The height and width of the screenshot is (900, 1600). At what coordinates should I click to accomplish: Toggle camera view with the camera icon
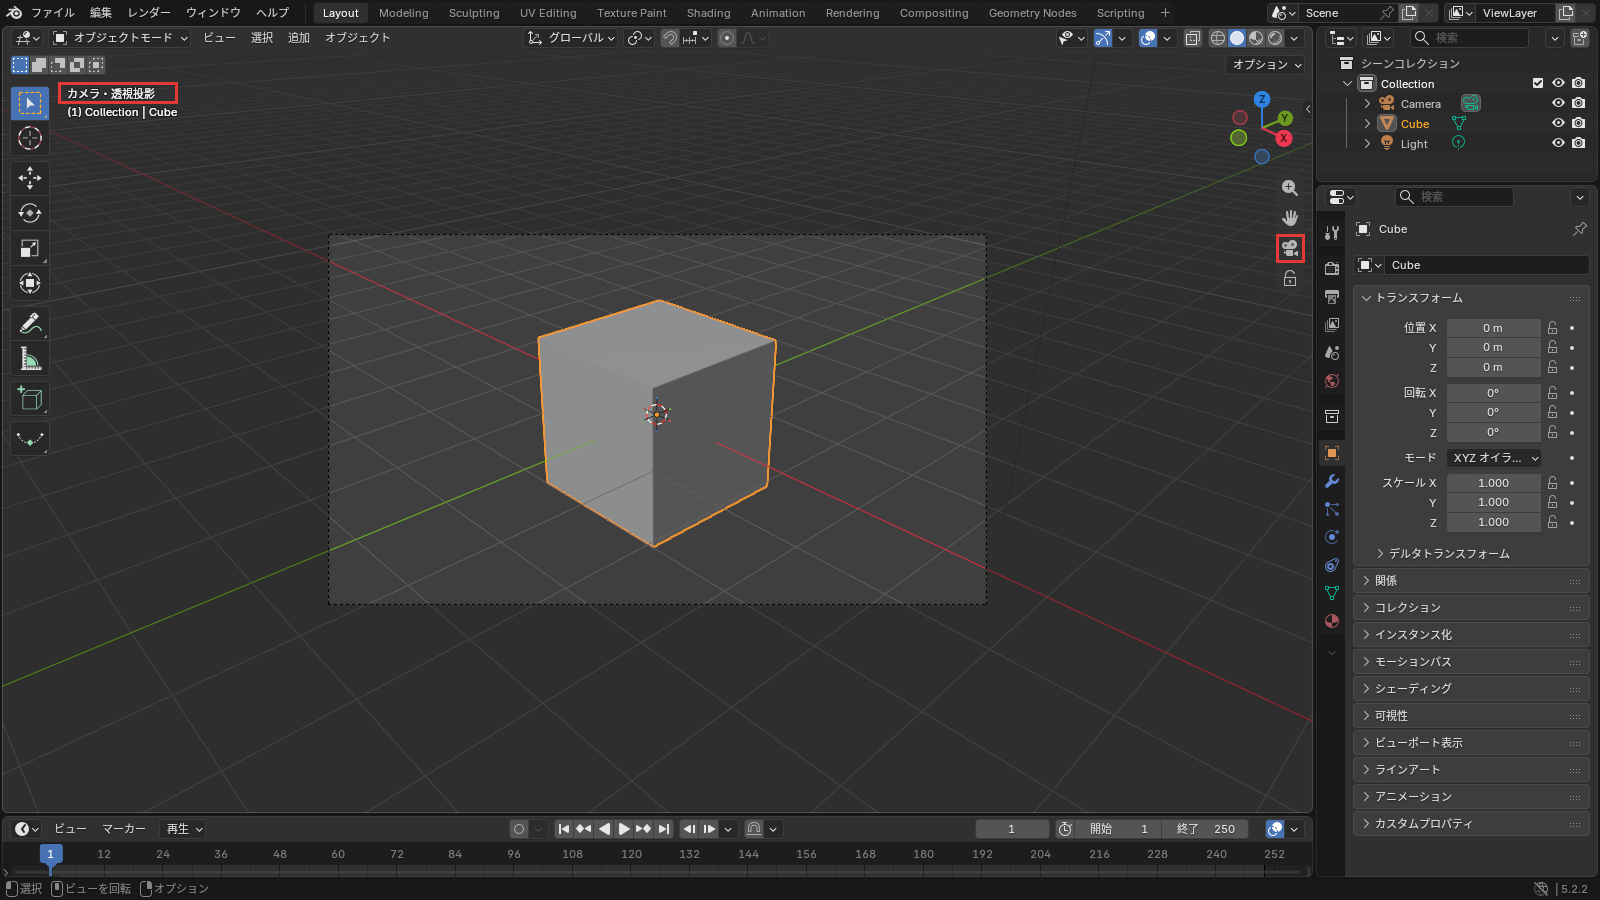(x=1290, y=248)
